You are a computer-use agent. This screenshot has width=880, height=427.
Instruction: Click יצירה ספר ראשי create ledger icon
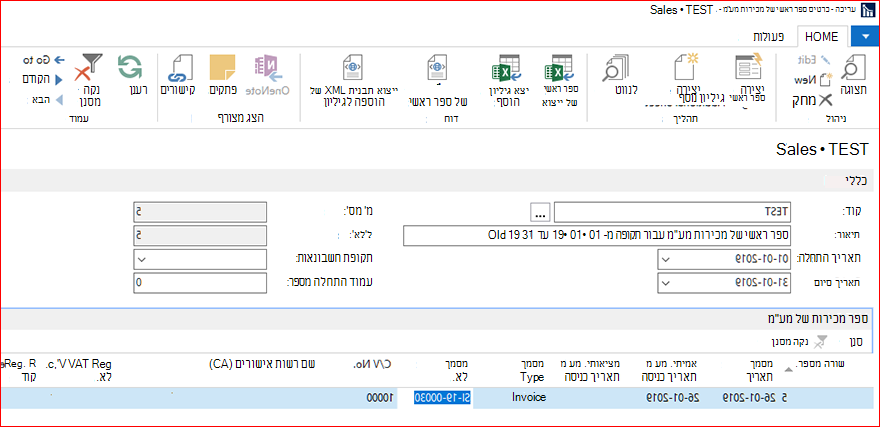coord(749,67)
